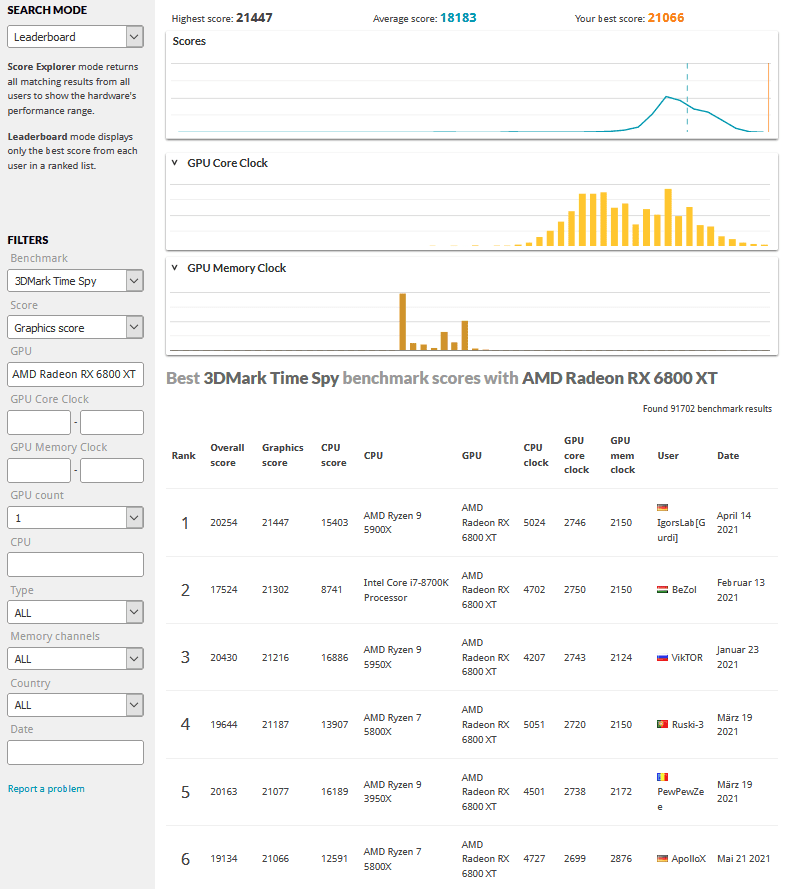Click the GPU mem clock column header
787x889 pixels.
pos(623,455)
